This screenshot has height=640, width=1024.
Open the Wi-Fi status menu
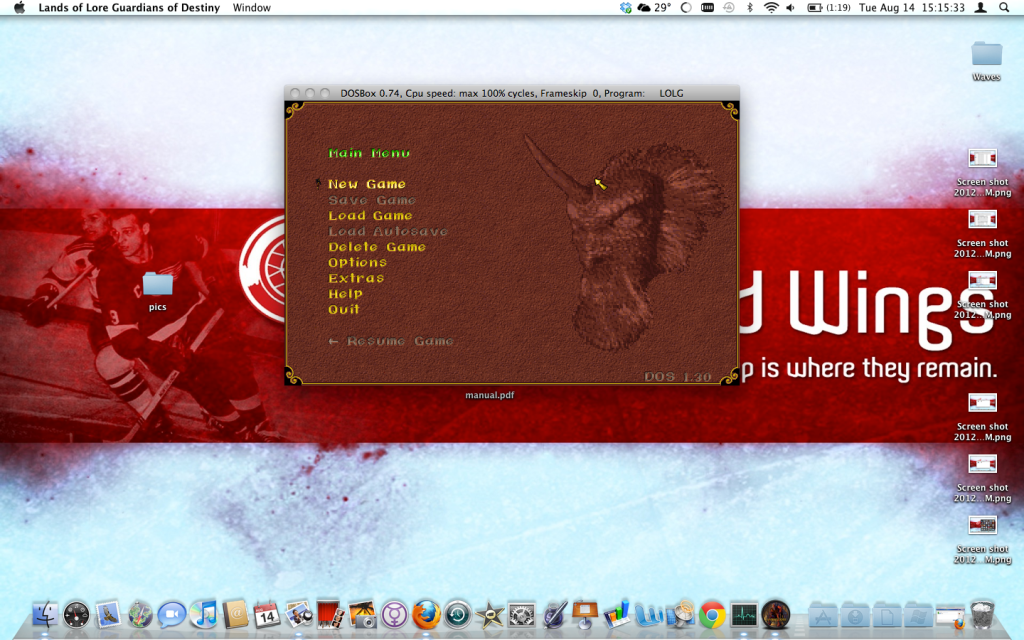pos(771,8)
